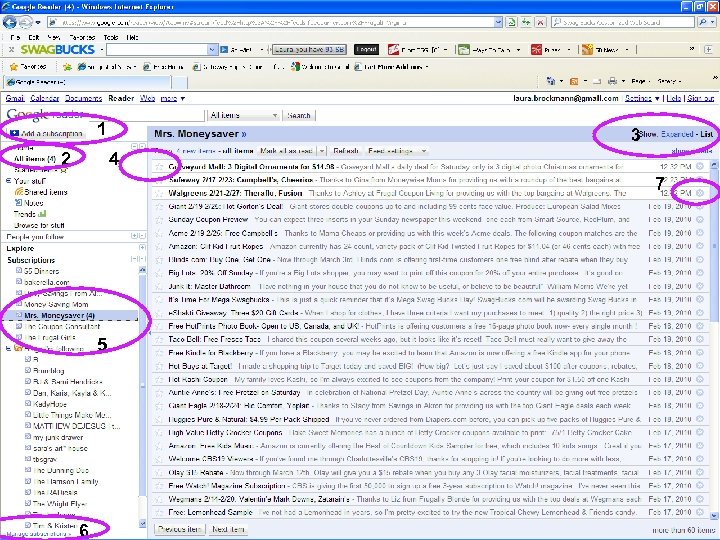Viewport: 720px width, 540px height.
Task: Click the red Free TBS toolbar icon
Action: [x=394, y=49]
